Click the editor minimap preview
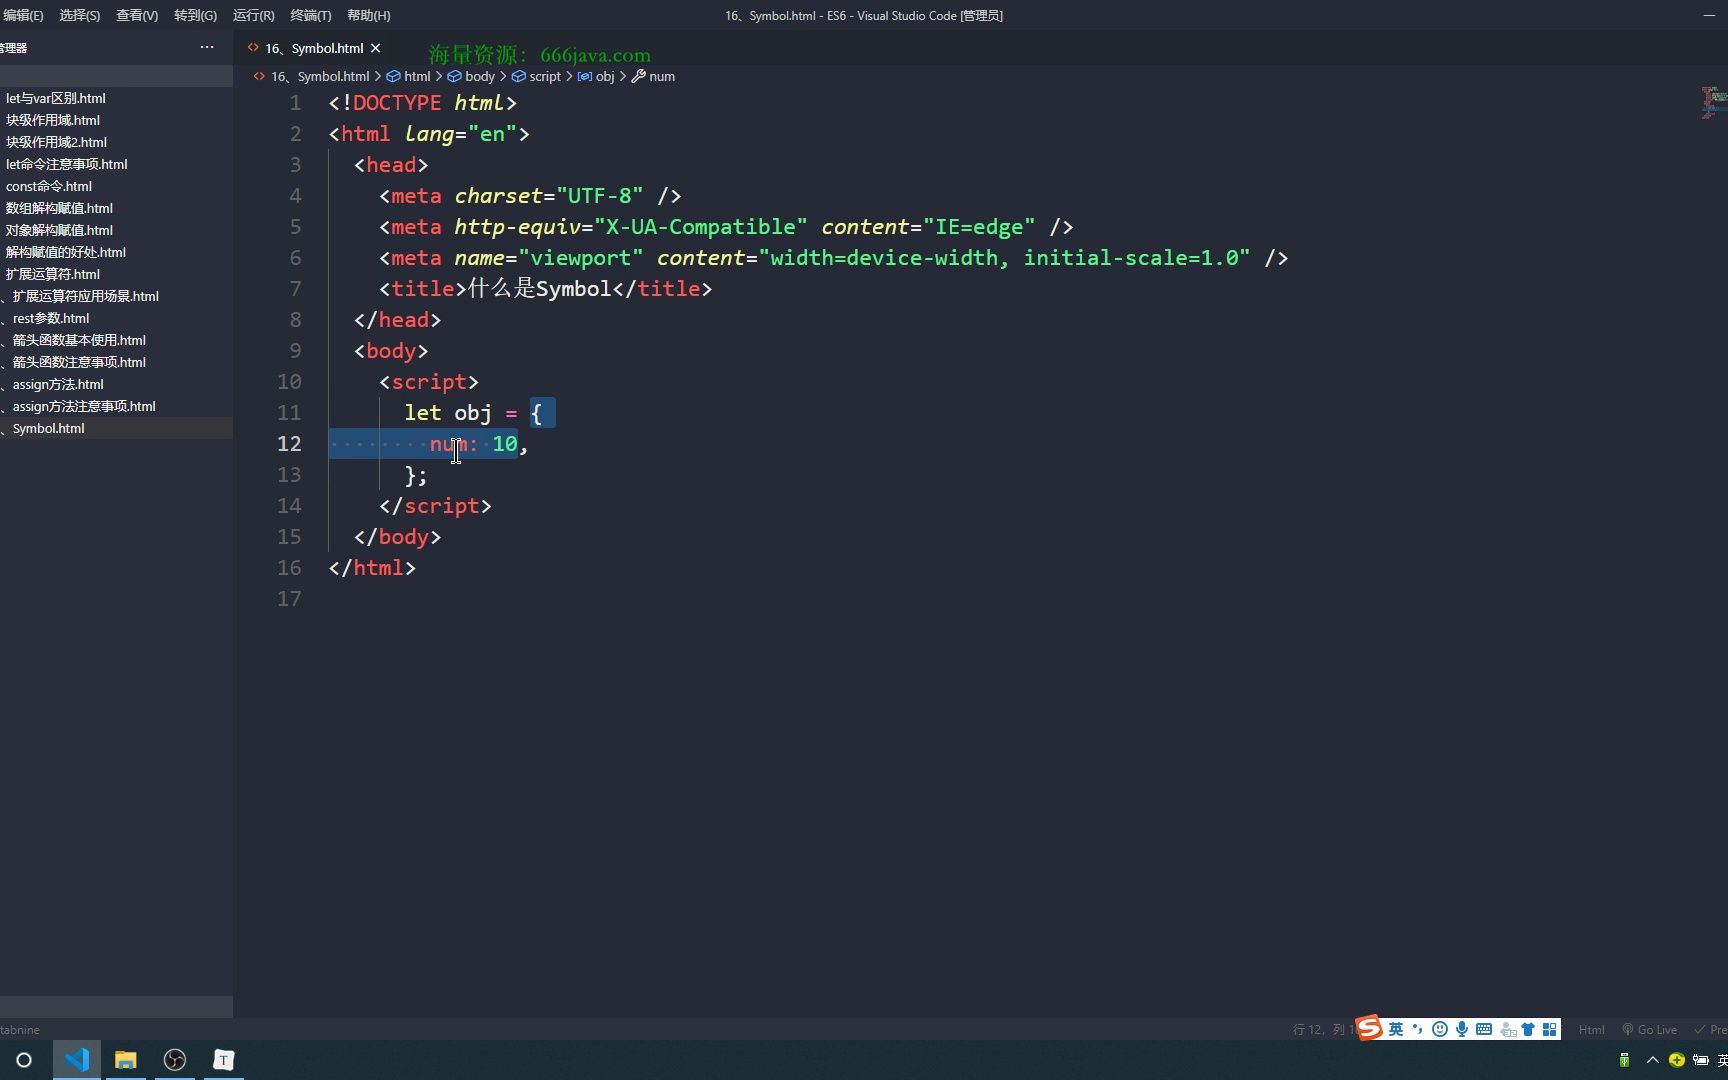This screenshot has height=1080, width=1728. coord(1713,102)
